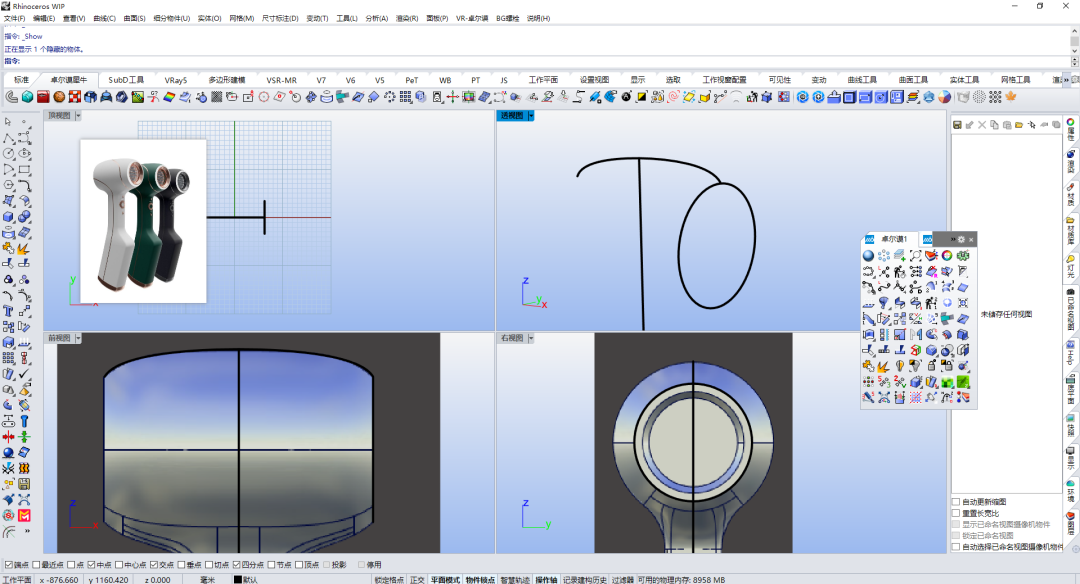Click the stacked colored layers icon in toolbar

[x=913, y=97]
